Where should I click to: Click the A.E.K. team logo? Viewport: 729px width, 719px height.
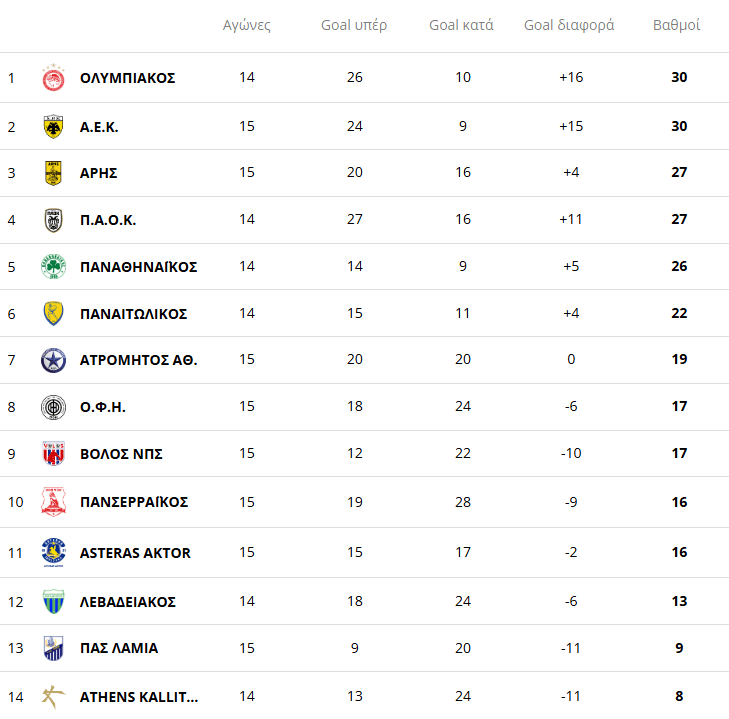coord(53,126)
